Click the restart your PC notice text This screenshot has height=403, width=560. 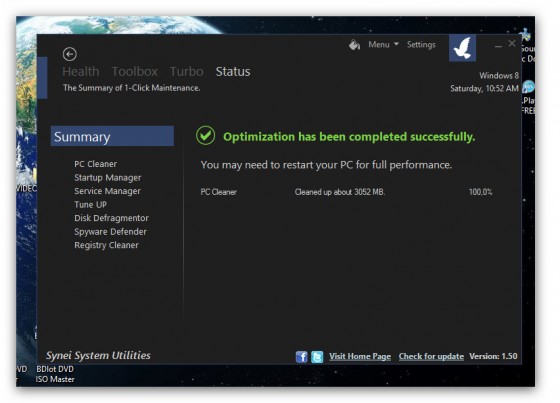pyautogui.click(x=326, y=165)
